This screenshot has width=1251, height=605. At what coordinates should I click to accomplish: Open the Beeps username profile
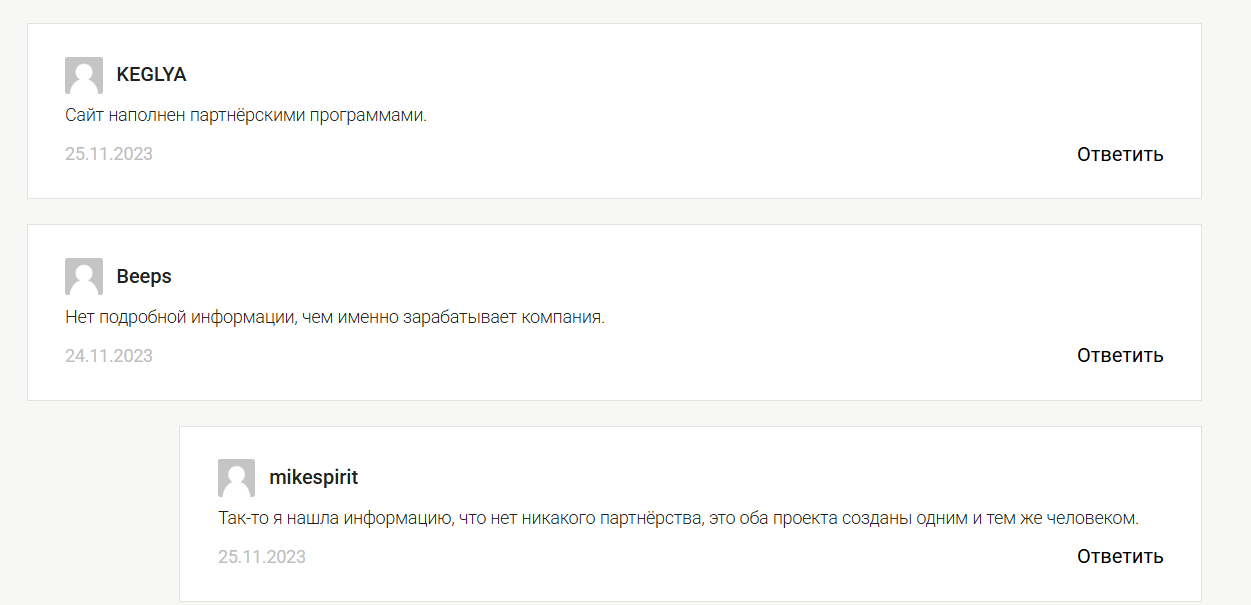[x=144, y=276]
